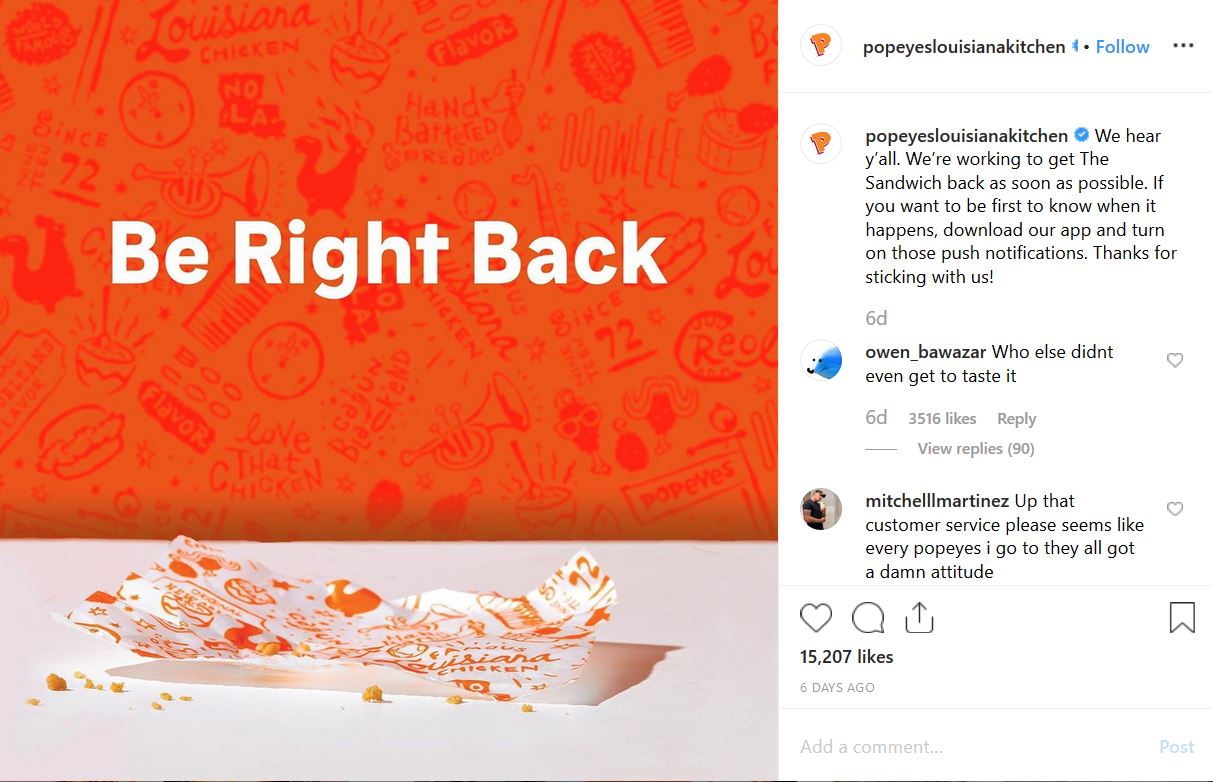1213x782 pixels.
Task: Open comments via the speech bubble icon
Action: (868, 618)
